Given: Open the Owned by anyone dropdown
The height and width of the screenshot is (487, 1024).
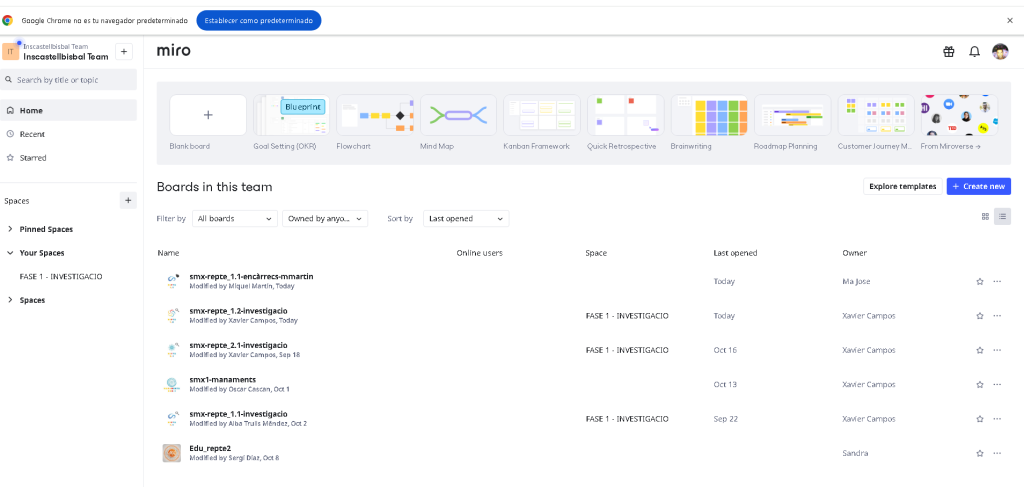Looking at the screenshot, I should pos(325,218).
